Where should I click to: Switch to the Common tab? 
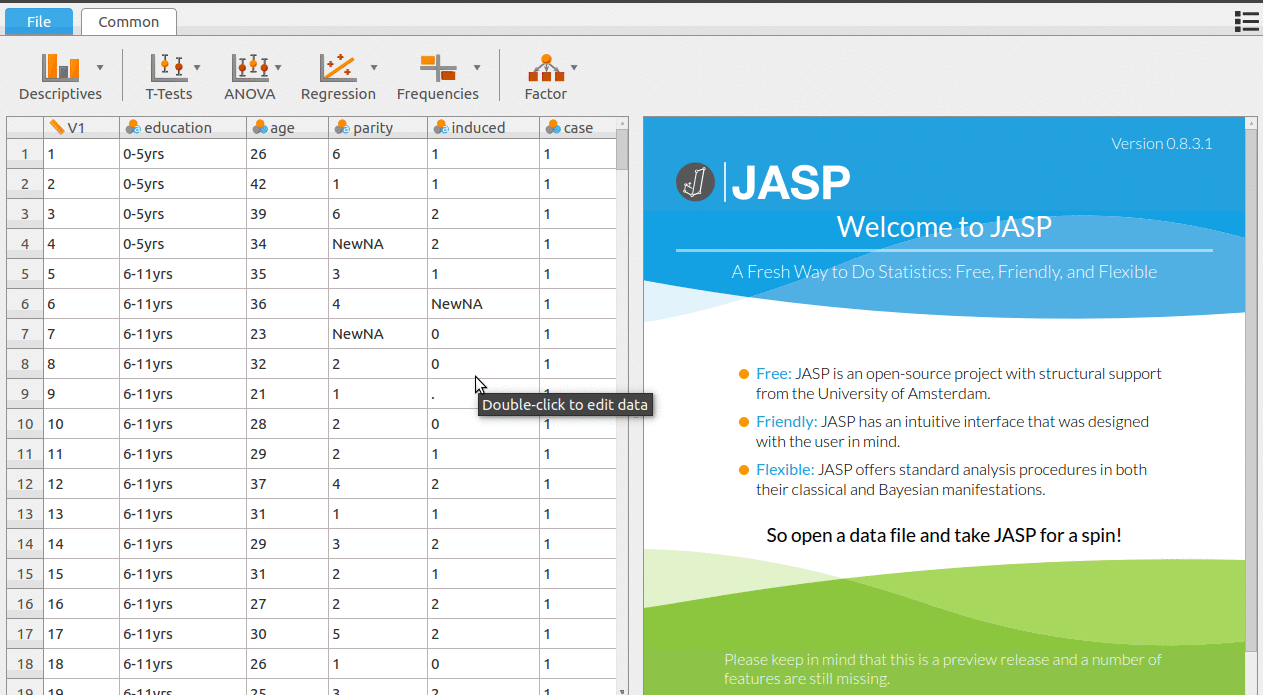click(128, 21)
